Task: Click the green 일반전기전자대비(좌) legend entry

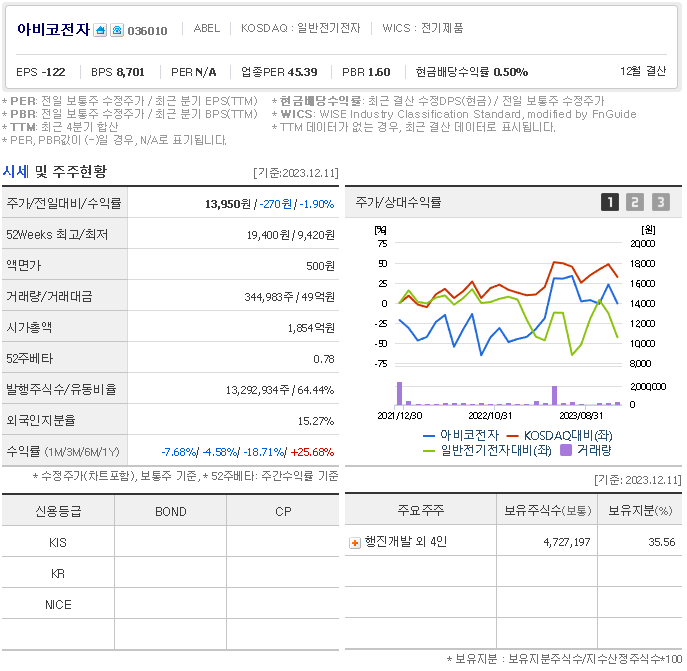Action: (x=487, y=450)
